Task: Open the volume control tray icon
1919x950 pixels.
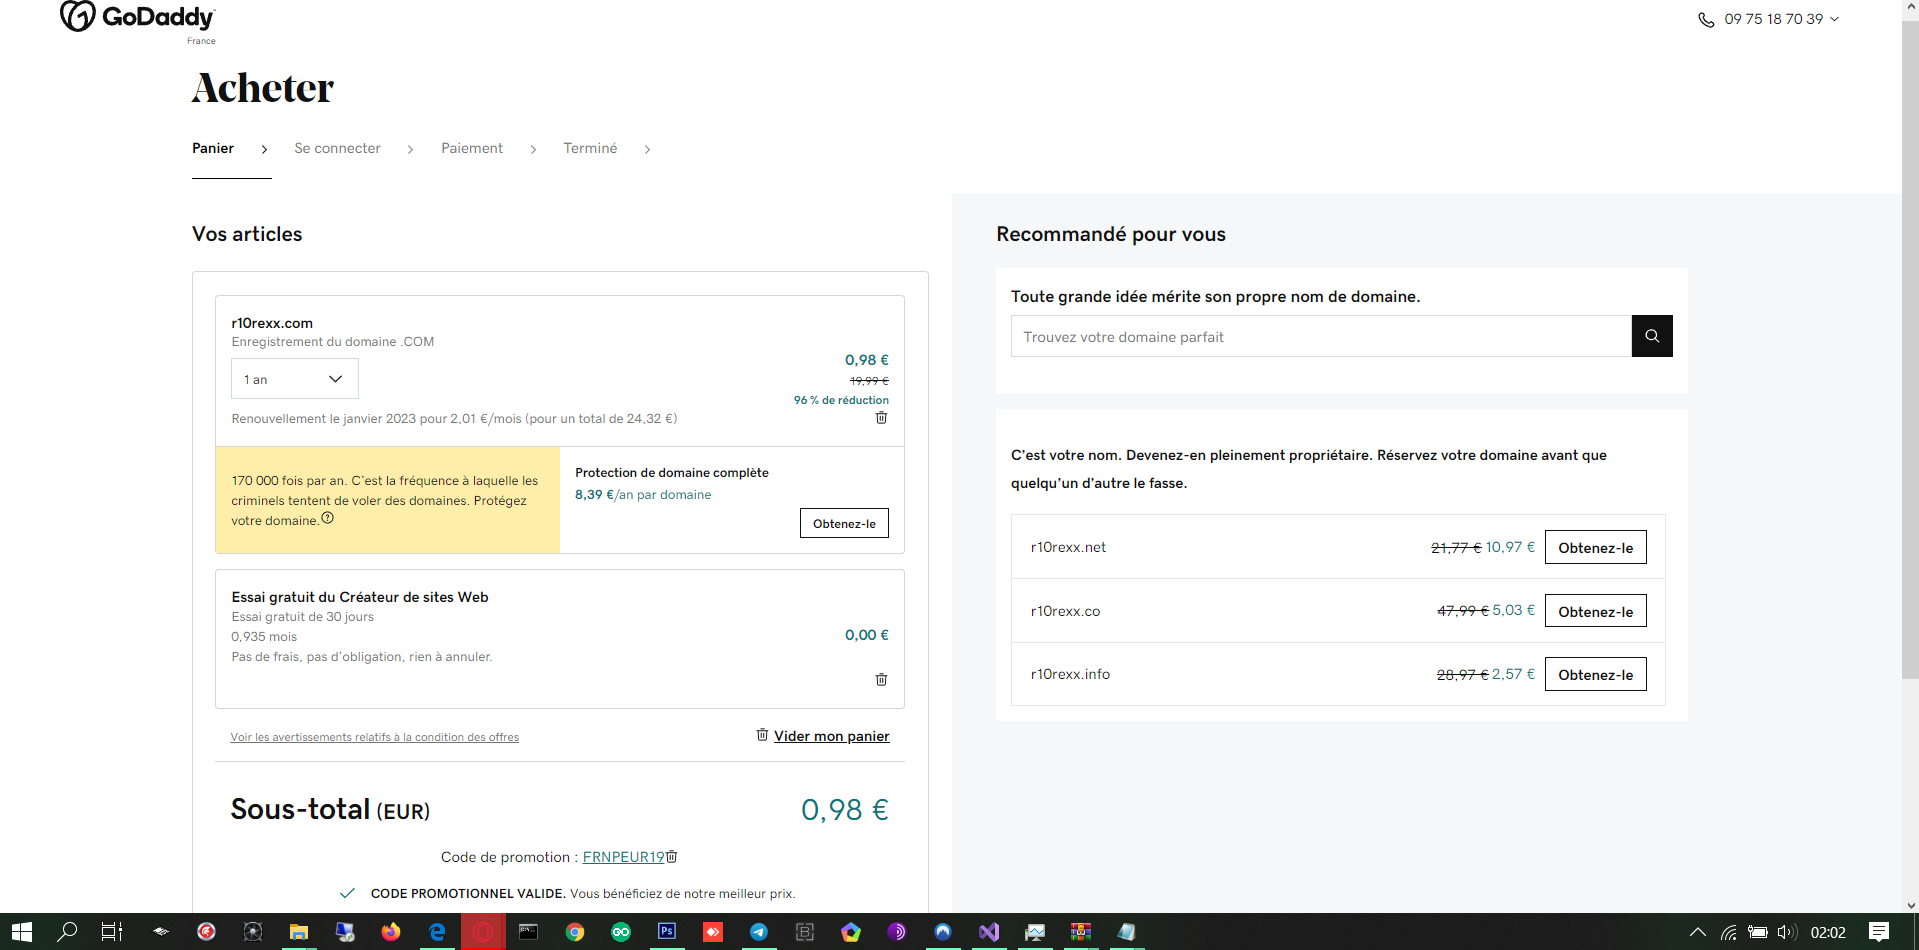Action: [1787, 932]
